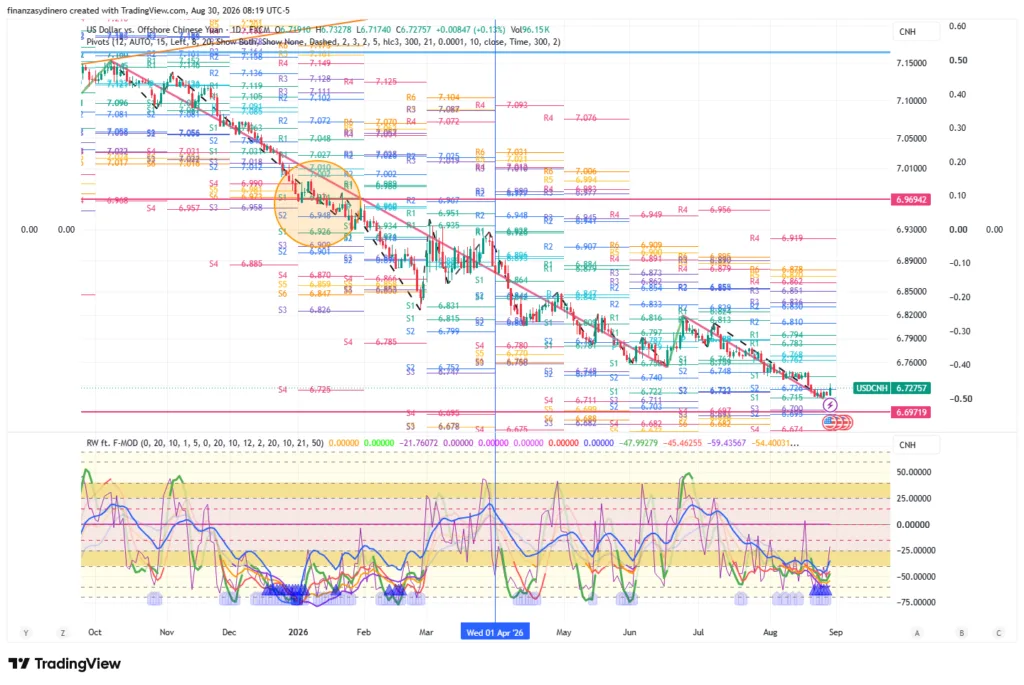Click the 2026 label on time axis
Viewport: 1024px width, 685px height.
pos(298,632)
